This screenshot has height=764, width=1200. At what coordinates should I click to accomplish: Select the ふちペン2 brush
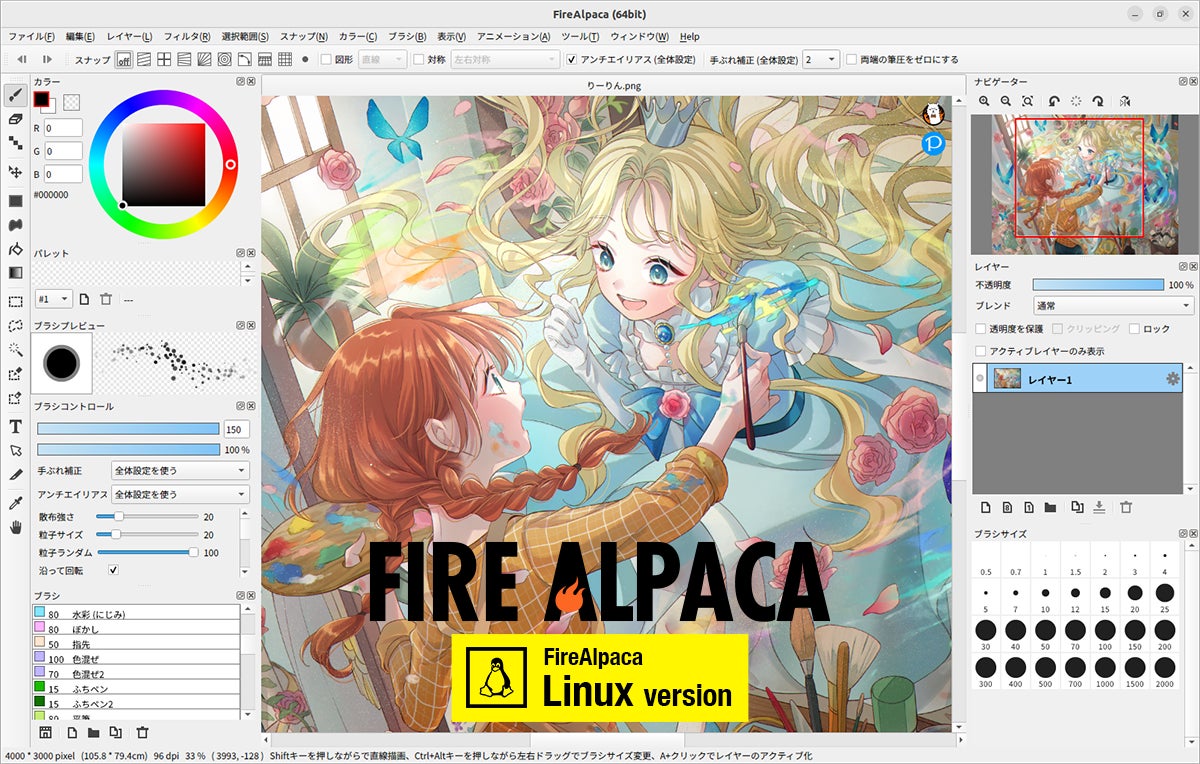[x=137, y=703]
